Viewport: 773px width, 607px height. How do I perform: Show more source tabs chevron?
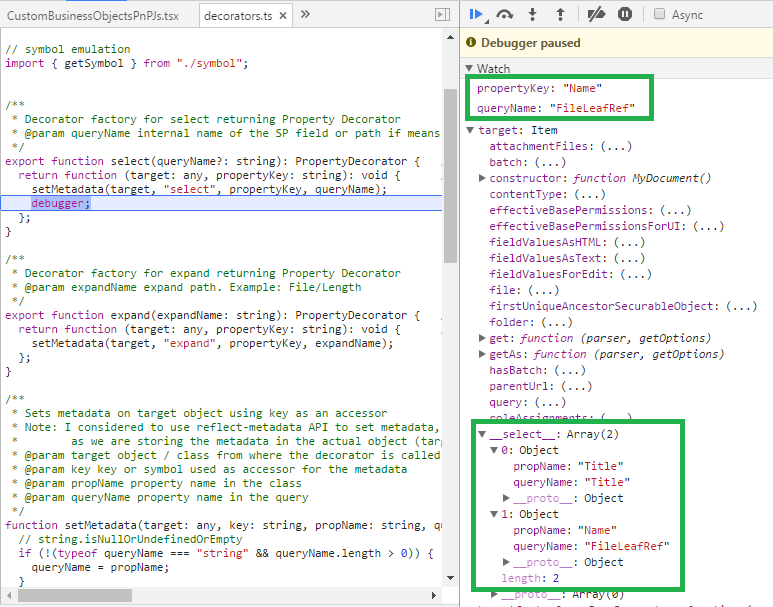pos(305,14)
